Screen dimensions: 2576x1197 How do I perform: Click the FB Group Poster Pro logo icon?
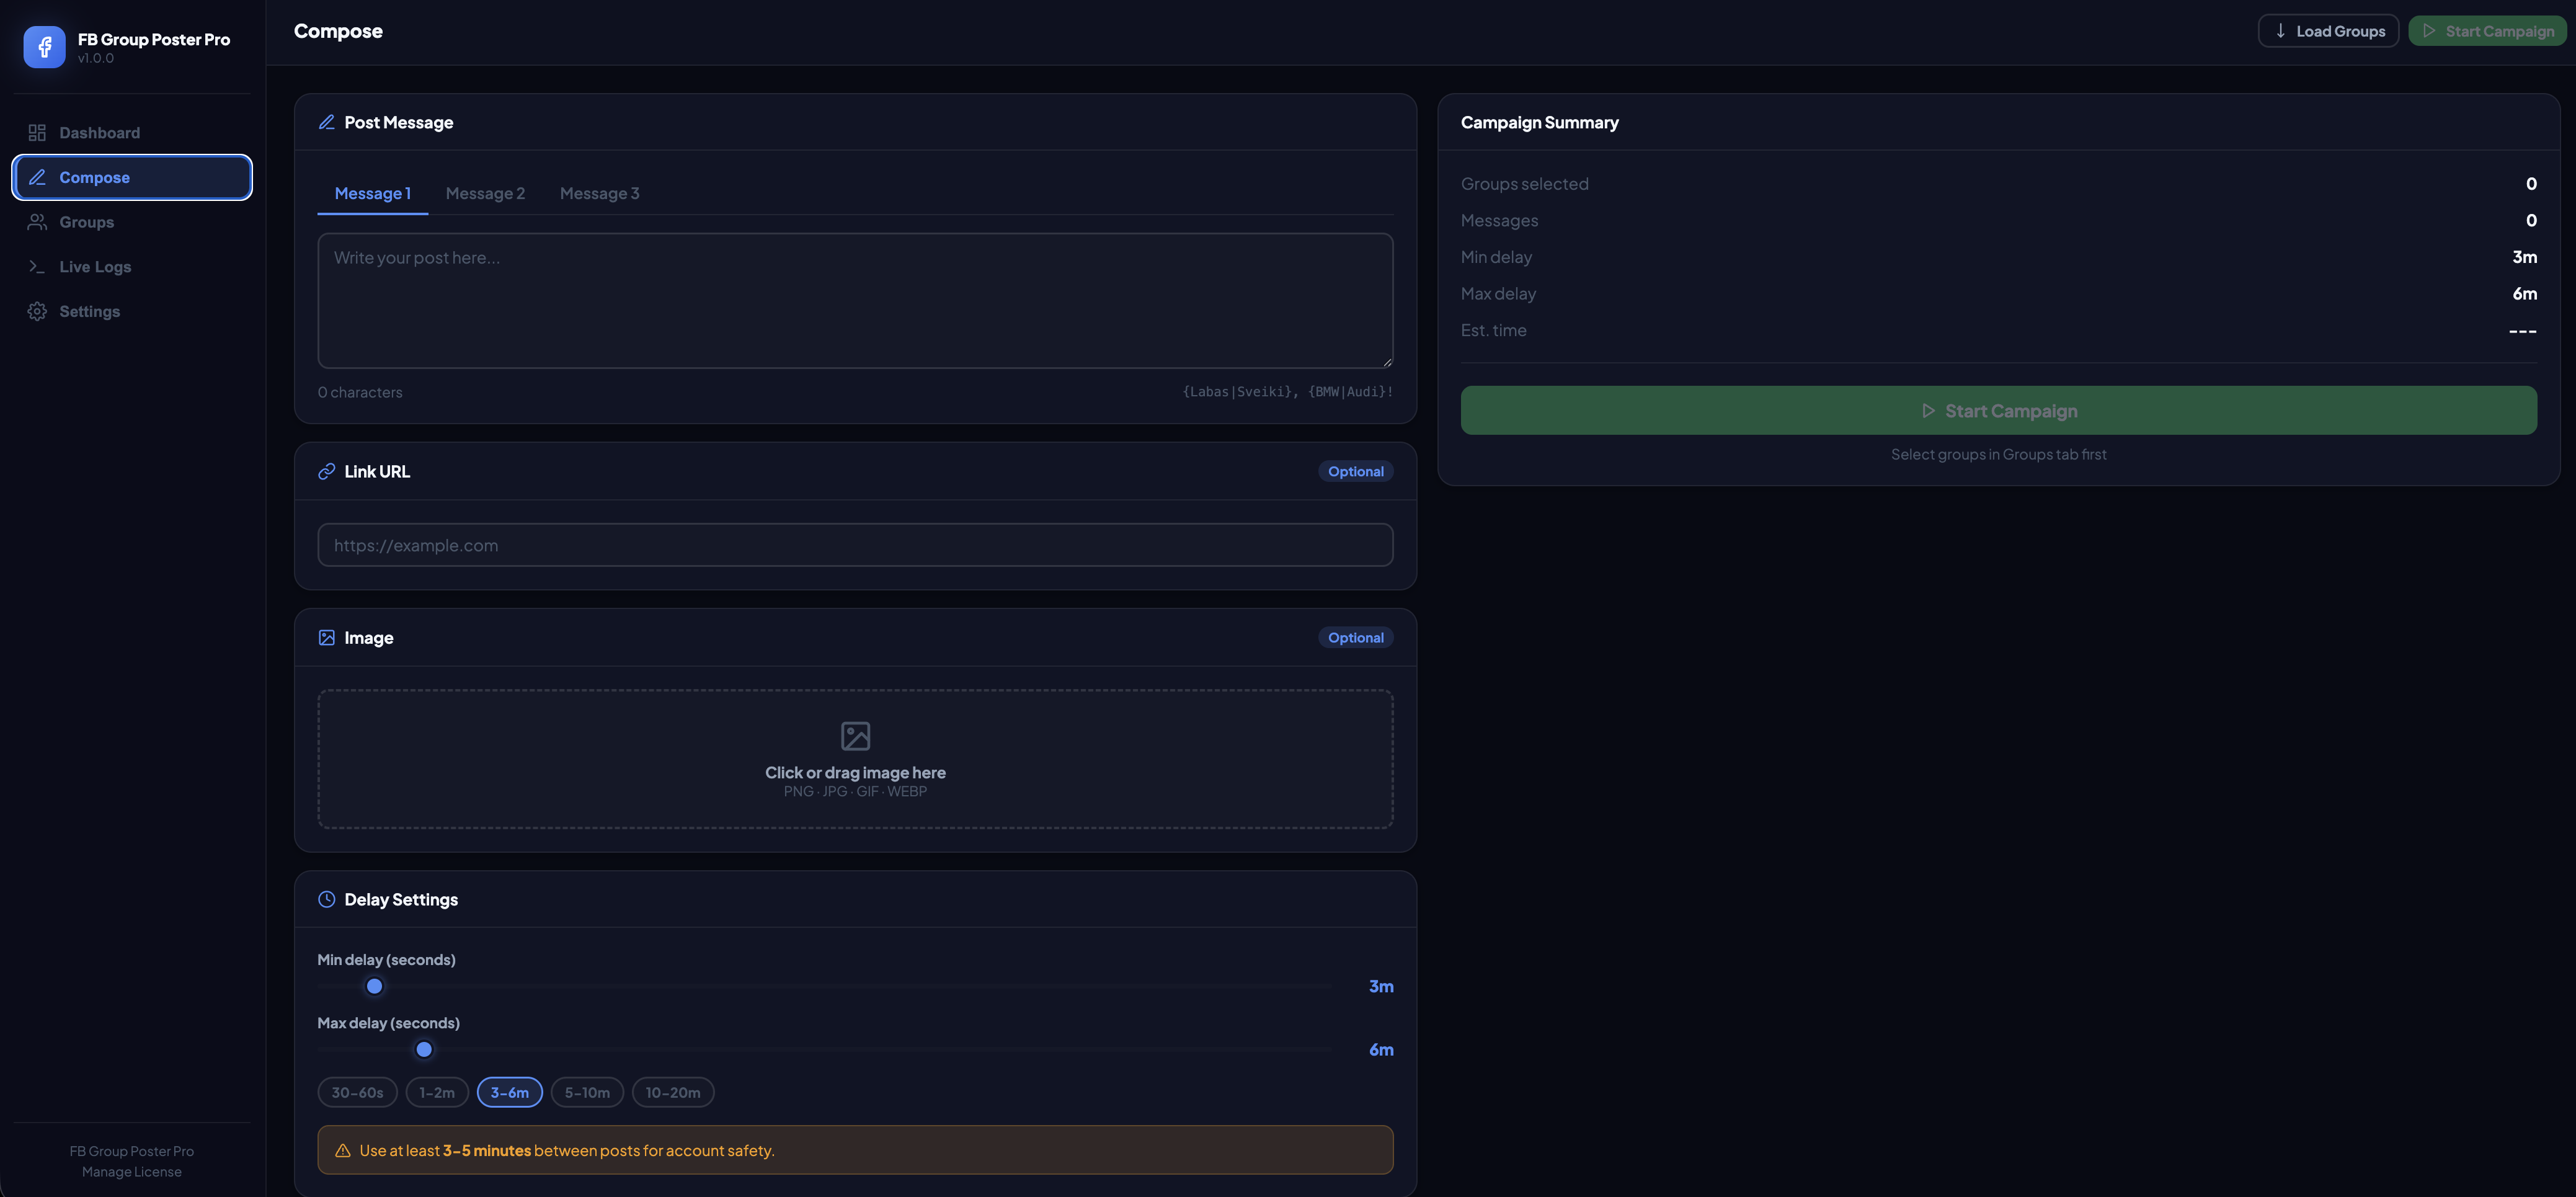coord(44,47)
